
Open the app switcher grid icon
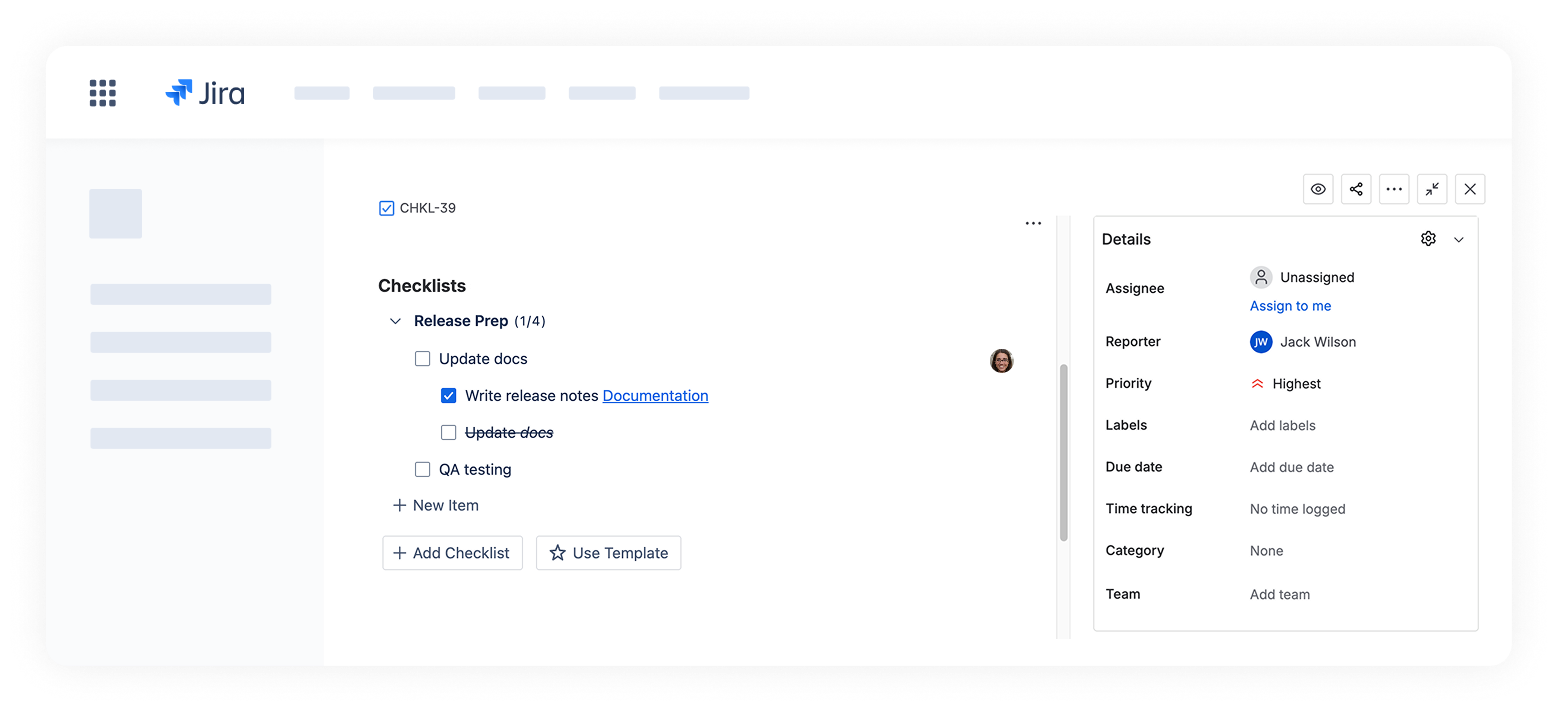click(103, 93)
